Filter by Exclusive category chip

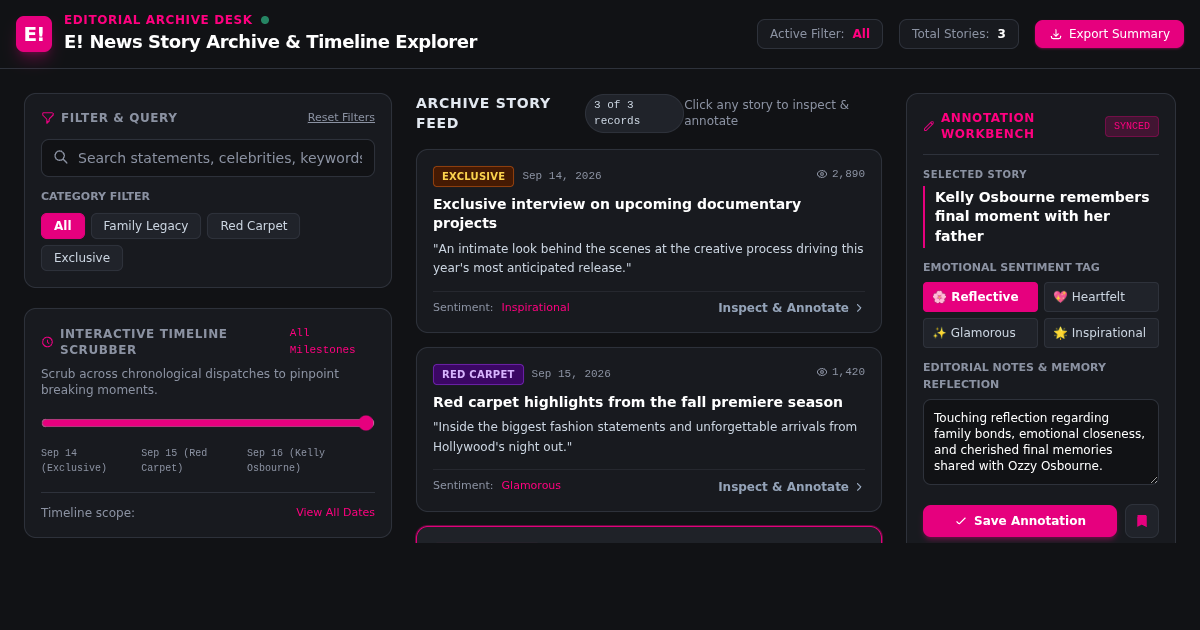[82, 258]
